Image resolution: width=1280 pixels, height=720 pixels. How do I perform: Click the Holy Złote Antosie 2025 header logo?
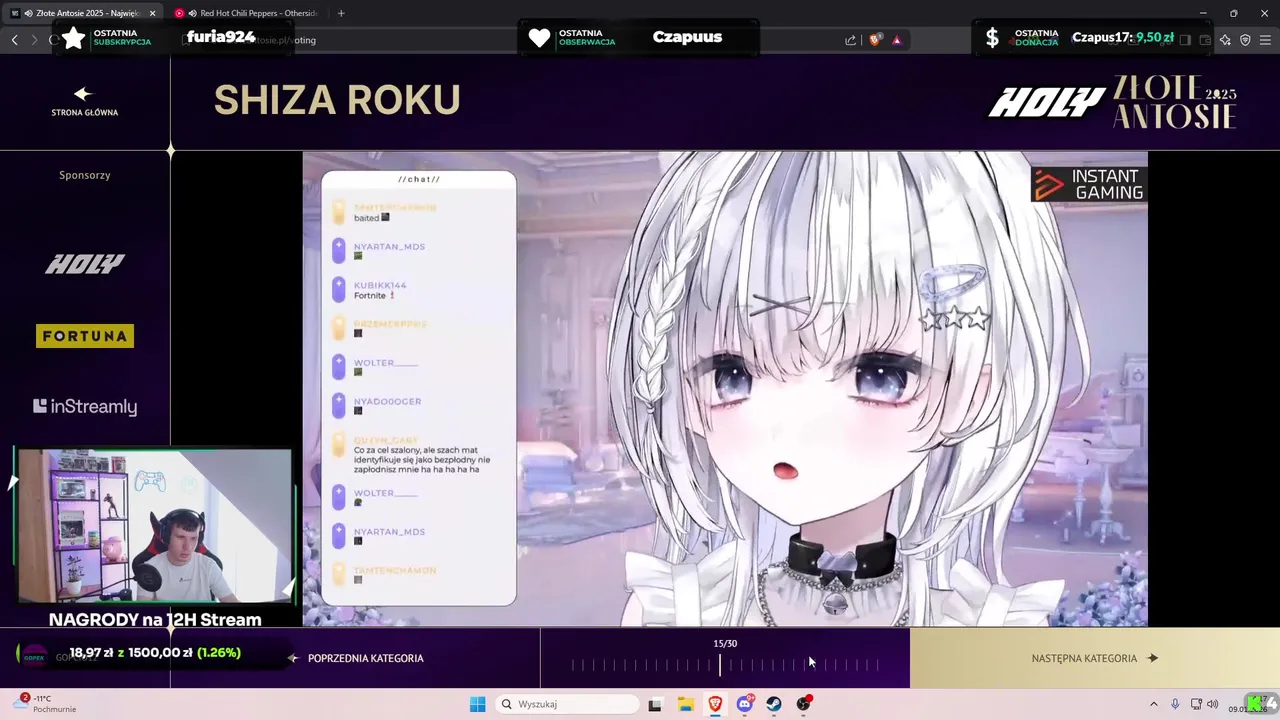tap(1113, 102)
